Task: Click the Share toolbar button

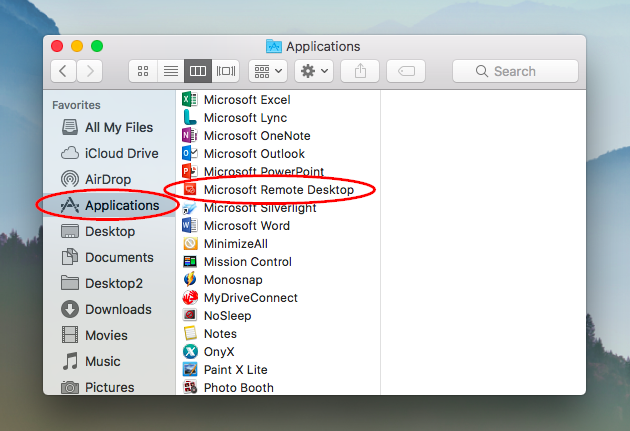Action: click(x=360, y=71)
